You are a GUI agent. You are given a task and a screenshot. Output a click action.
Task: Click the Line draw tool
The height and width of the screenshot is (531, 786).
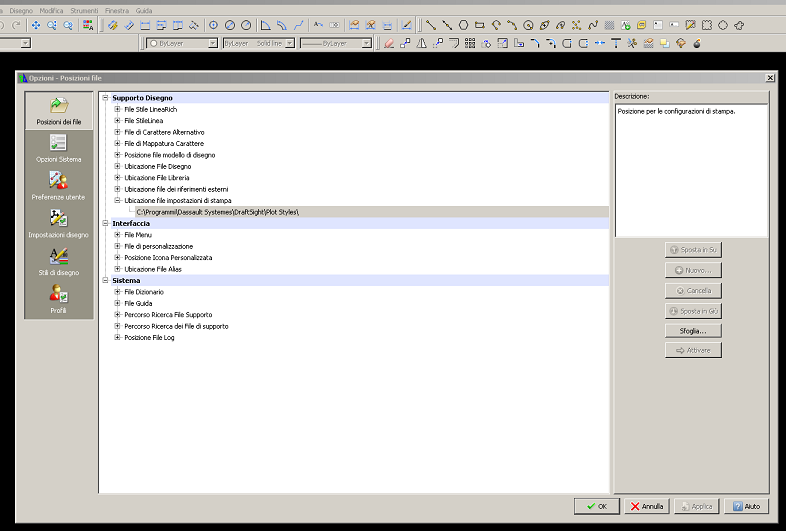(x=431, y=25)
